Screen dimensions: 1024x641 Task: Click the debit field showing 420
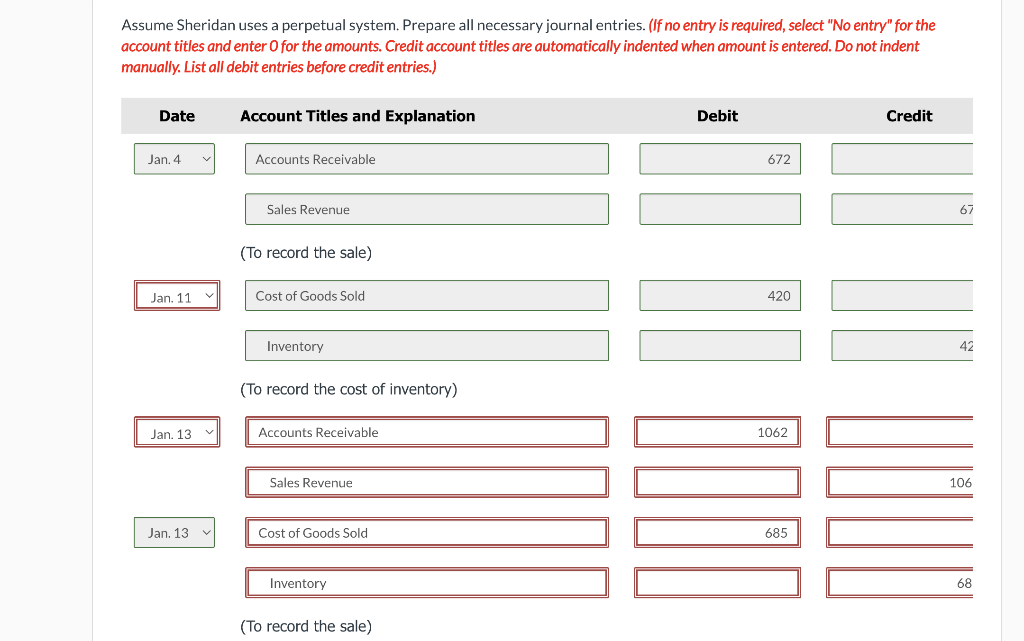(x=720, y=296)
